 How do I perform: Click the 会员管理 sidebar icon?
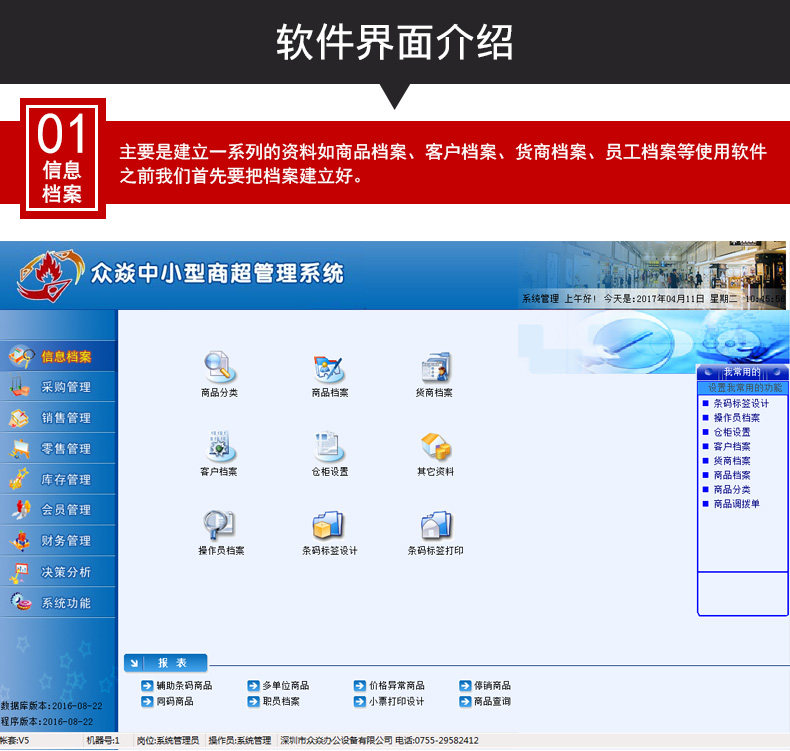(21, 510)
